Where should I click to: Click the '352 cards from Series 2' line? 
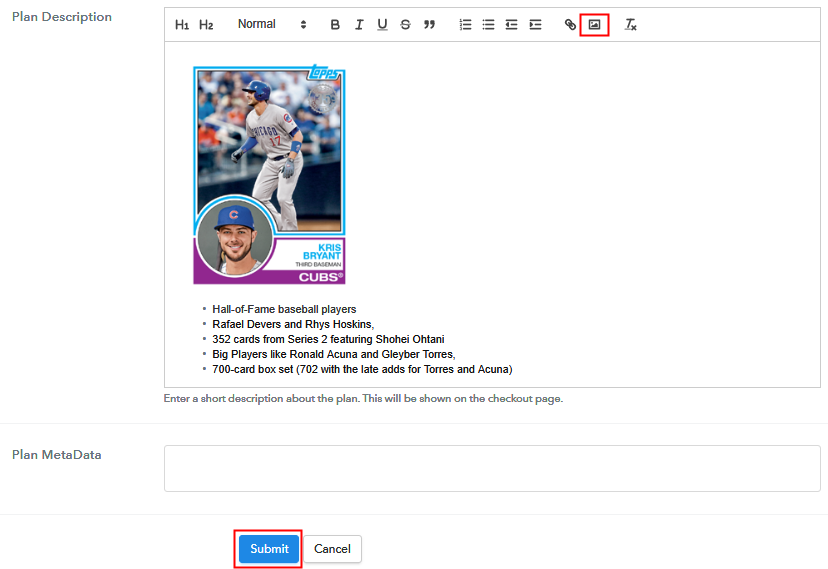[328, 339]
